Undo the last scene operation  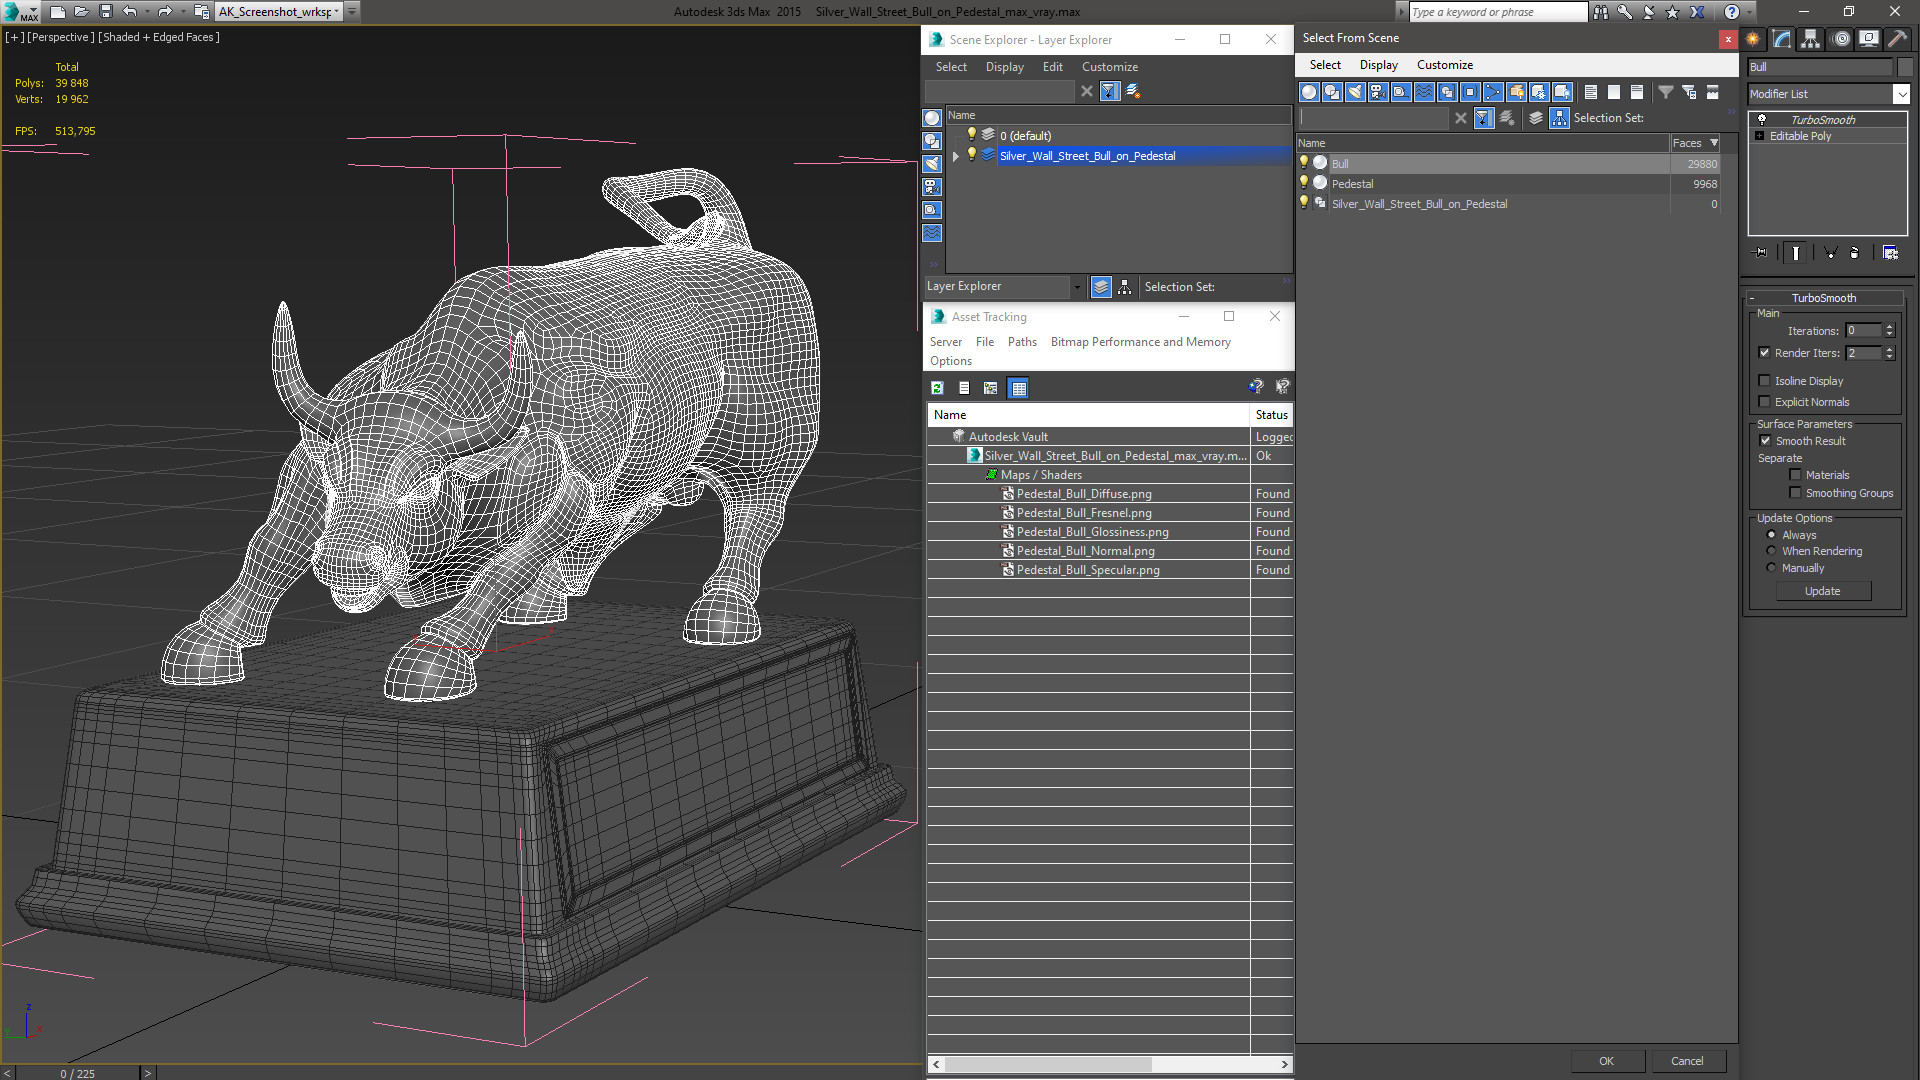[x=129, y=12]
